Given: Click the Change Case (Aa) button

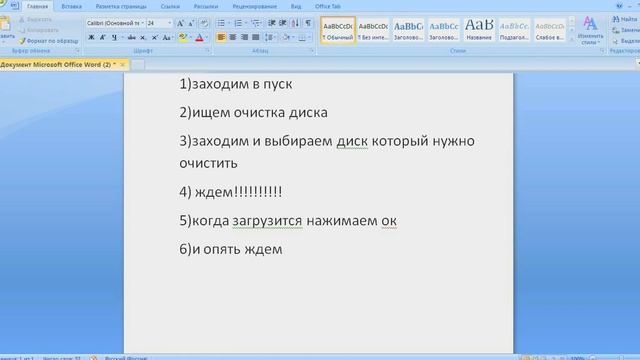Looking at the screenshot, I should point(167,38).
